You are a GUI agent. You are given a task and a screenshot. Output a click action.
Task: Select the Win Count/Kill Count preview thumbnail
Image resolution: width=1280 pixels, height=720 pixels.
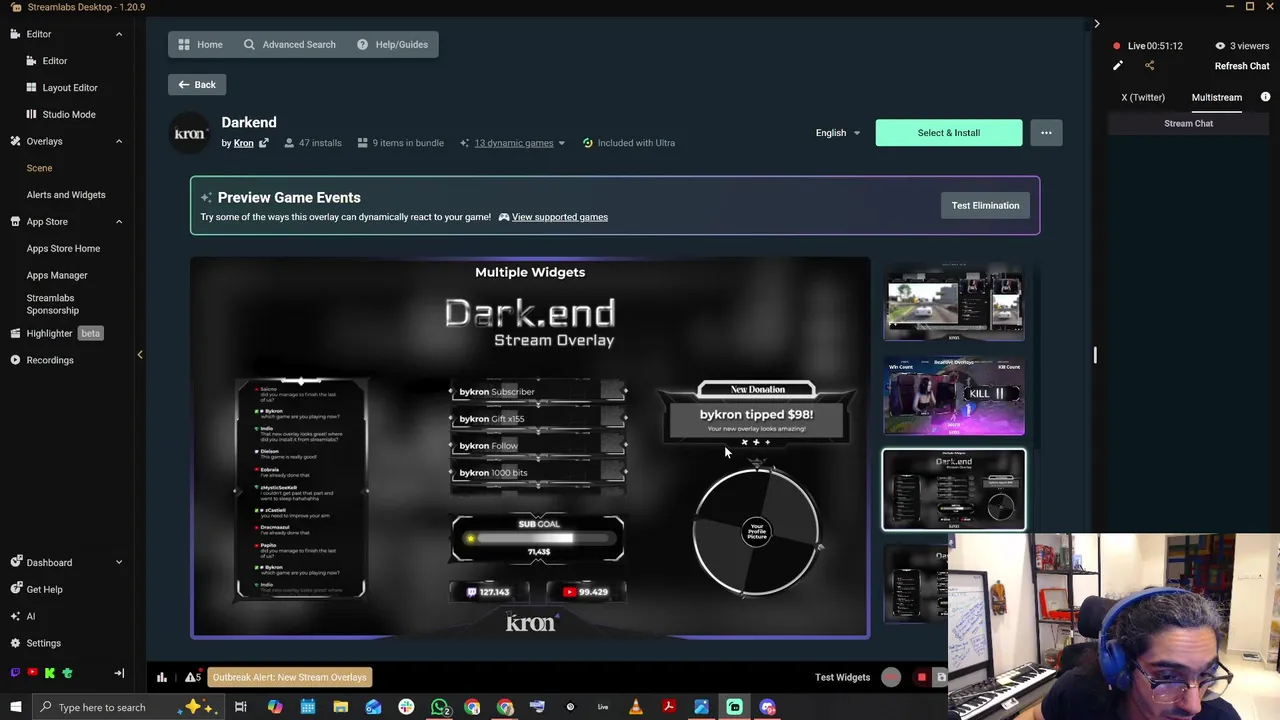(x=954, y=397)
